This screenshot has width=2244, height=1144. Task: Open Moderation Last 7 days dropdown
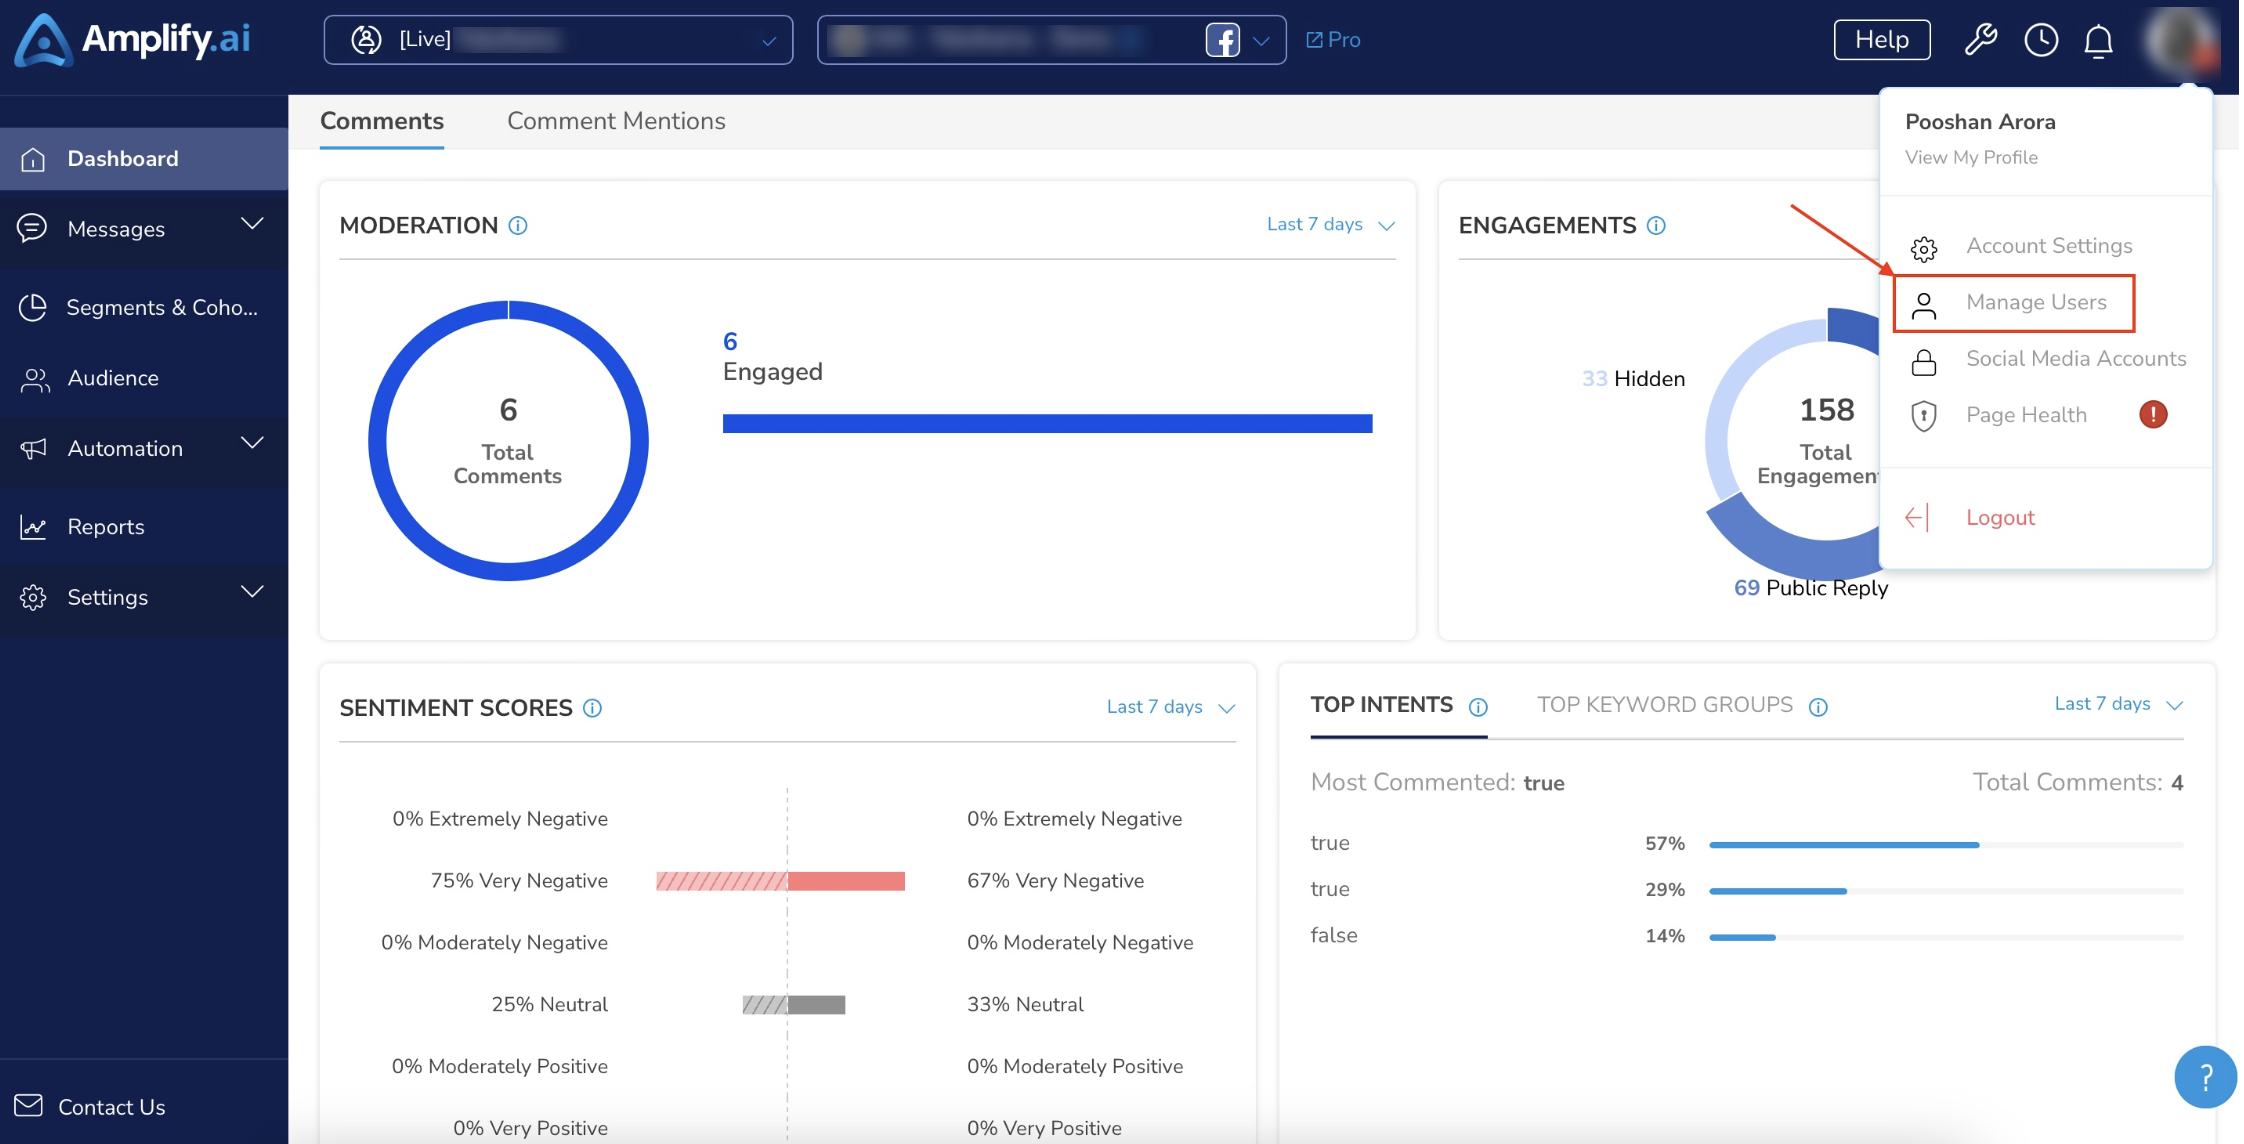[x=1330, y=224]
